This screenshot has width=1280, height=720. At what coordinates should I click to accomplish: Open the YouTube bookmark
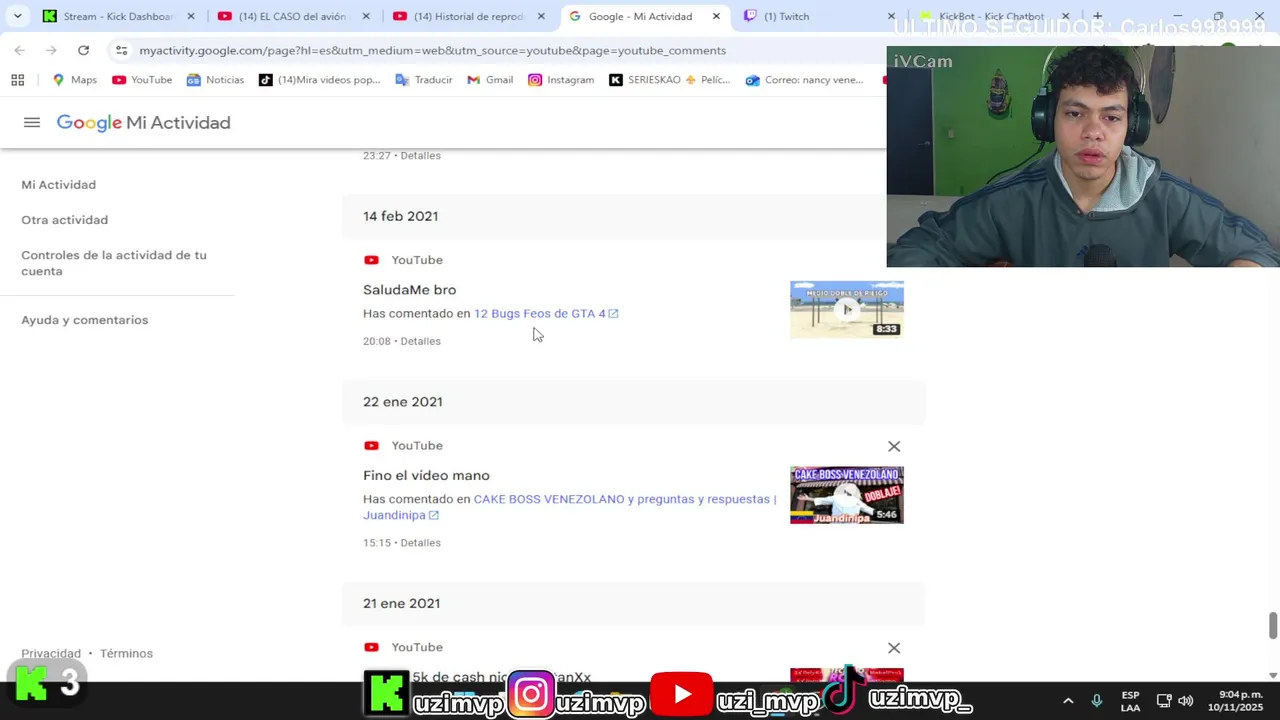(x=142, y=80)
